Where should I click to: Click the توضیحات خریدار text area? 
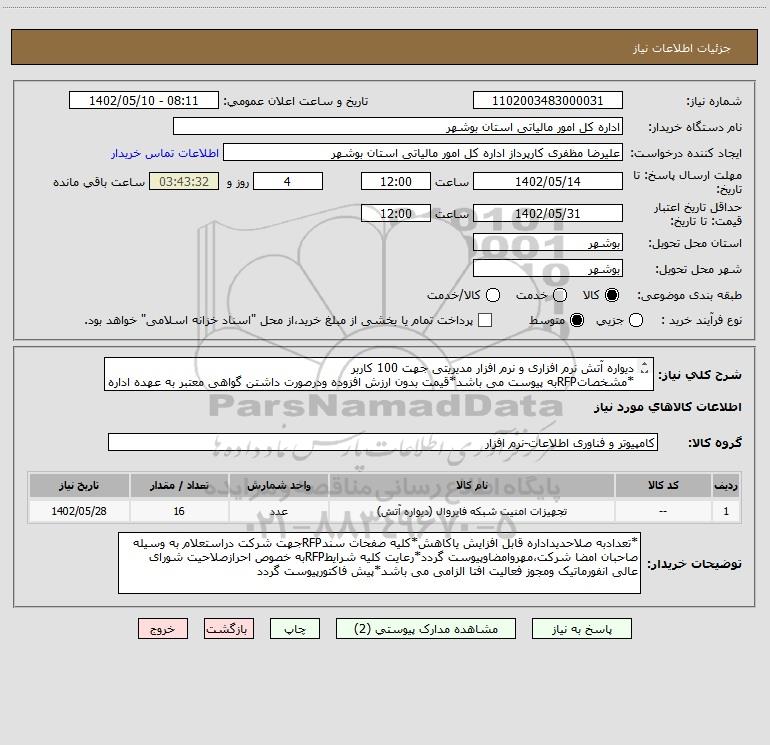379,563
